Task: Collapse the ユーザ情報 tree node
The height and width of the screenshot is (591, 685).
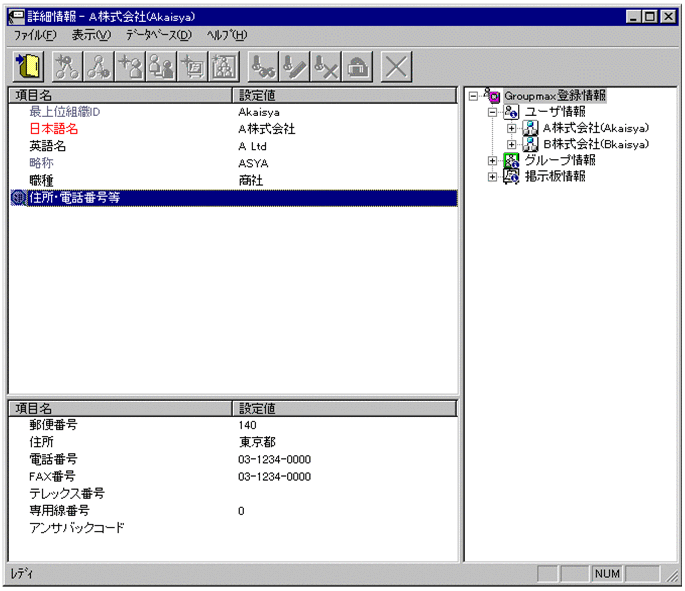Action: click(x=492, y=112)
